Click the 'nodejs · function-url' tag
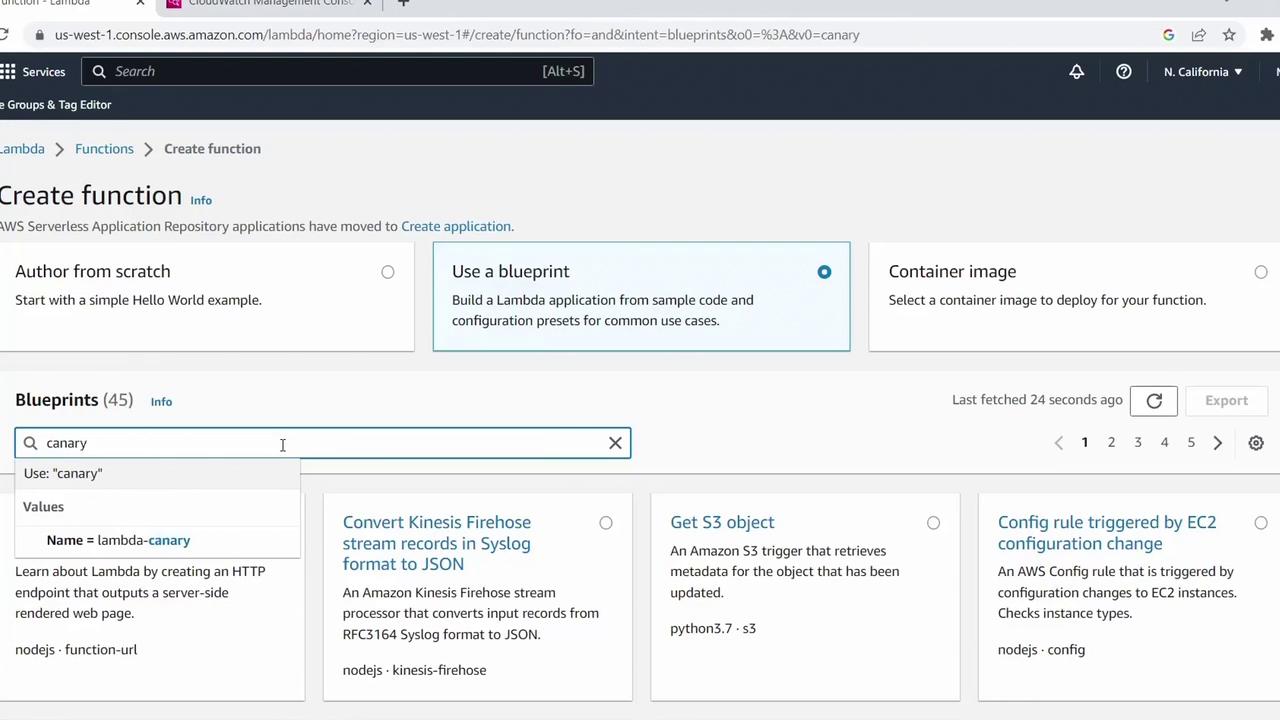The height and width of the screenshot is (720, 1280). [x=76, y=649]
